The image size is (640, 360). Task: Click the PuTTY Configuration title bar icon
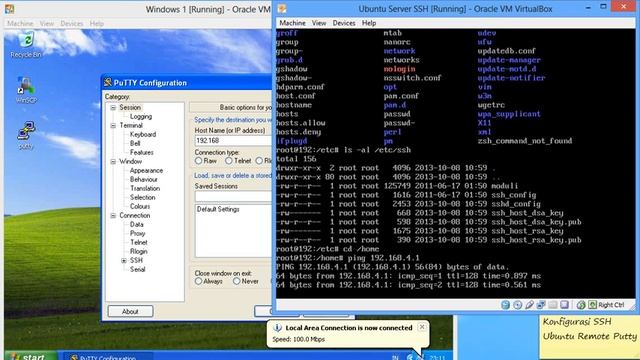(x=108, y=82)
